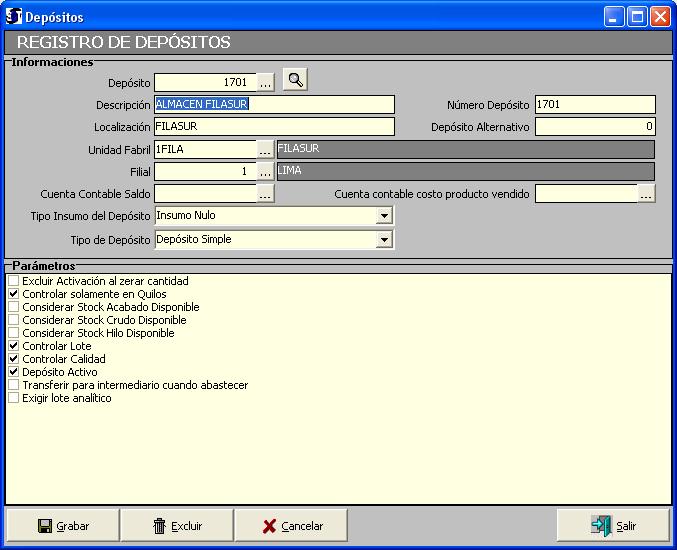Click into the Descripción text field
The height and width of the screenshot is (550, 677).
pos(273,104)
